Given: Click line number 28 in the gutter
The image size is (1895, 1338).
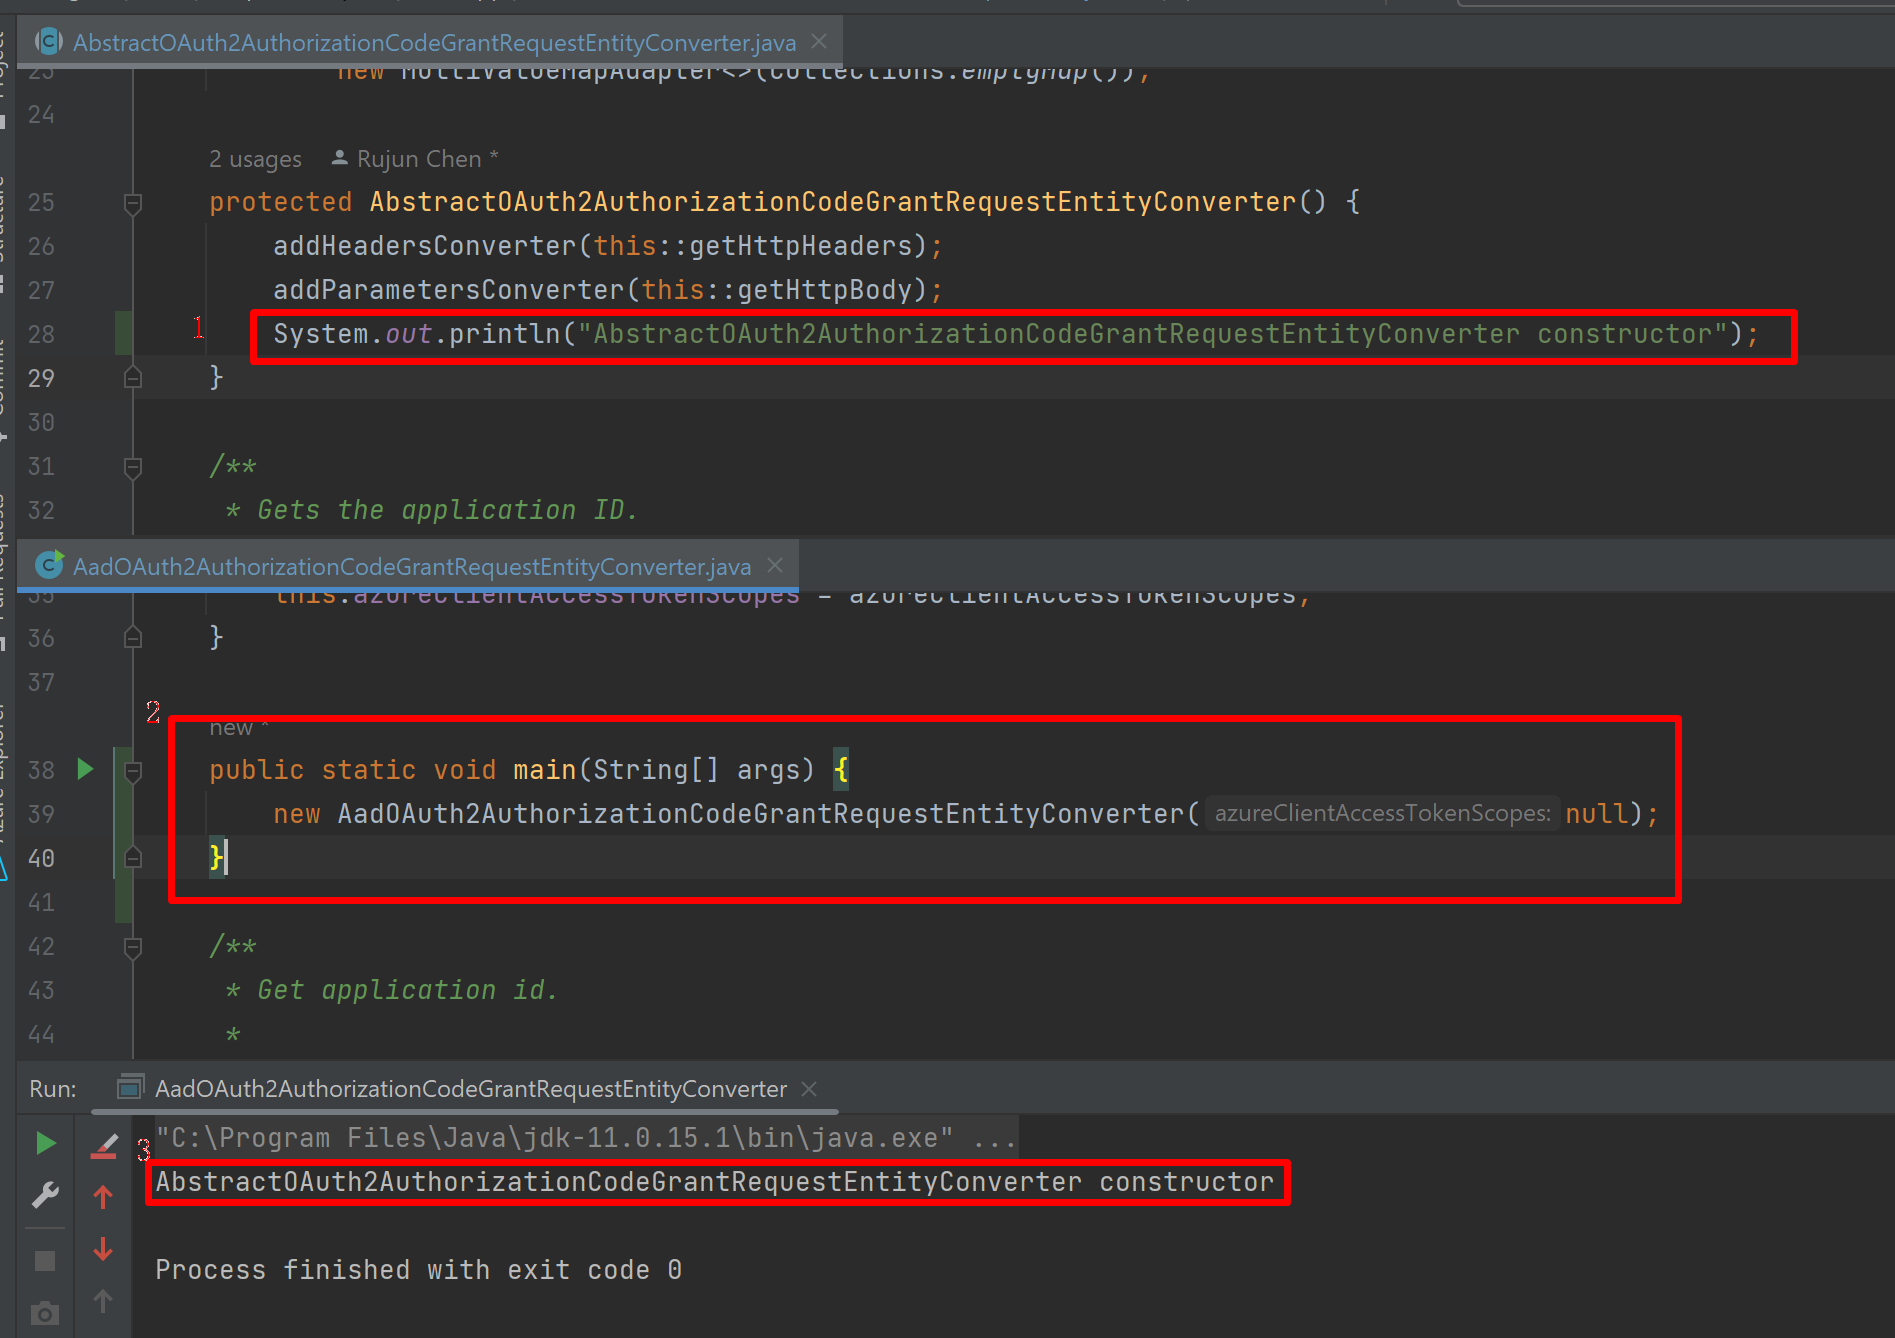Looking at the screenshot, I should point(41,334).
